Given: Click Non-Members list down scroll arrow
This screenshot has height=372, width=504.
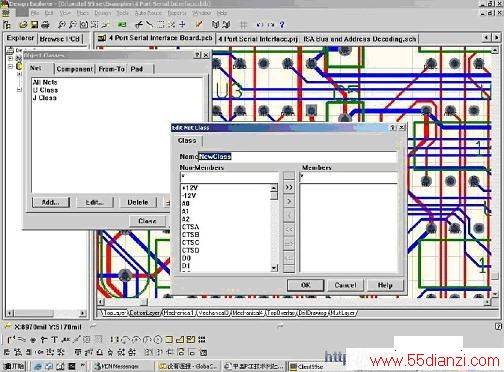Looking at the screenshot, I should click(274, 268).
